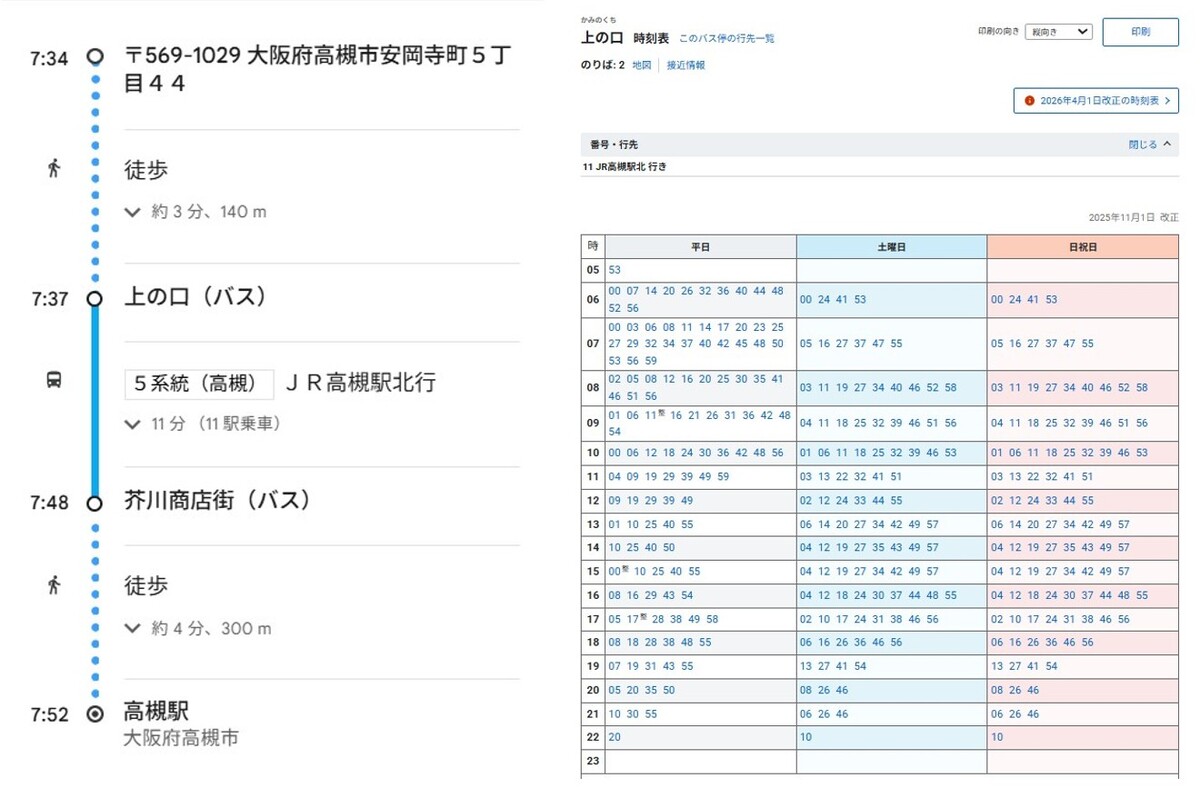Open the このバス停の行先一覧 link
The height and width of the screenshot is (788, 1200).
[x=726, y=39]
